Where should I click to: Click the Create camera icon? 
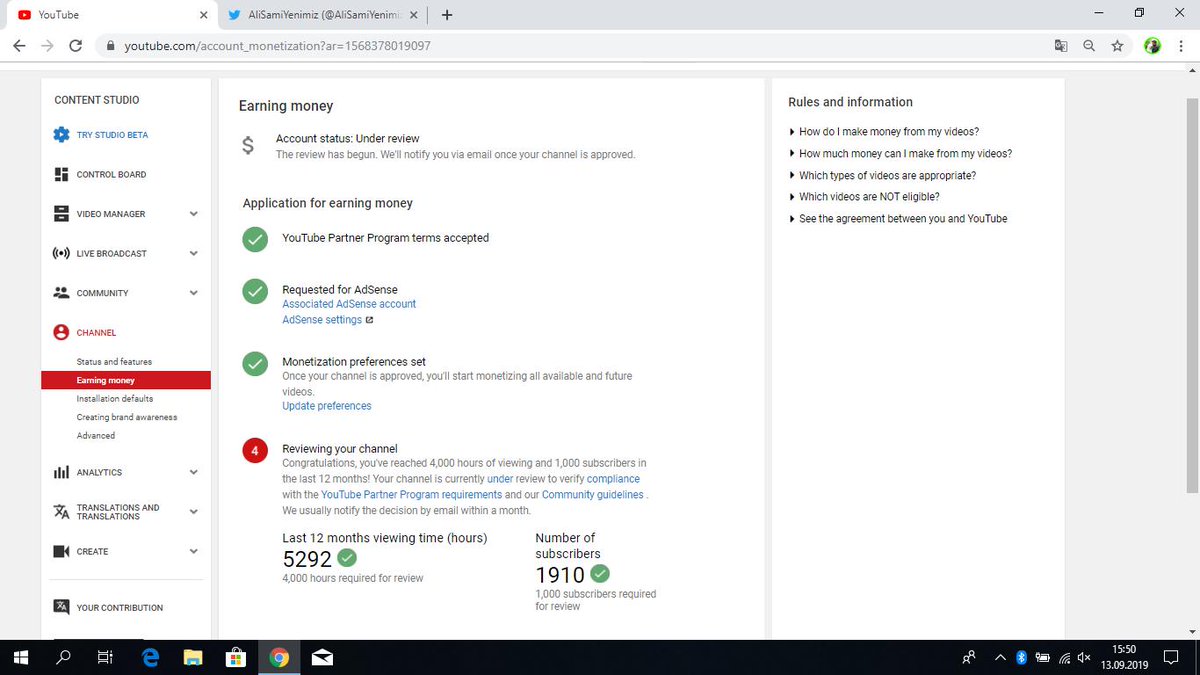click(61, 551)
